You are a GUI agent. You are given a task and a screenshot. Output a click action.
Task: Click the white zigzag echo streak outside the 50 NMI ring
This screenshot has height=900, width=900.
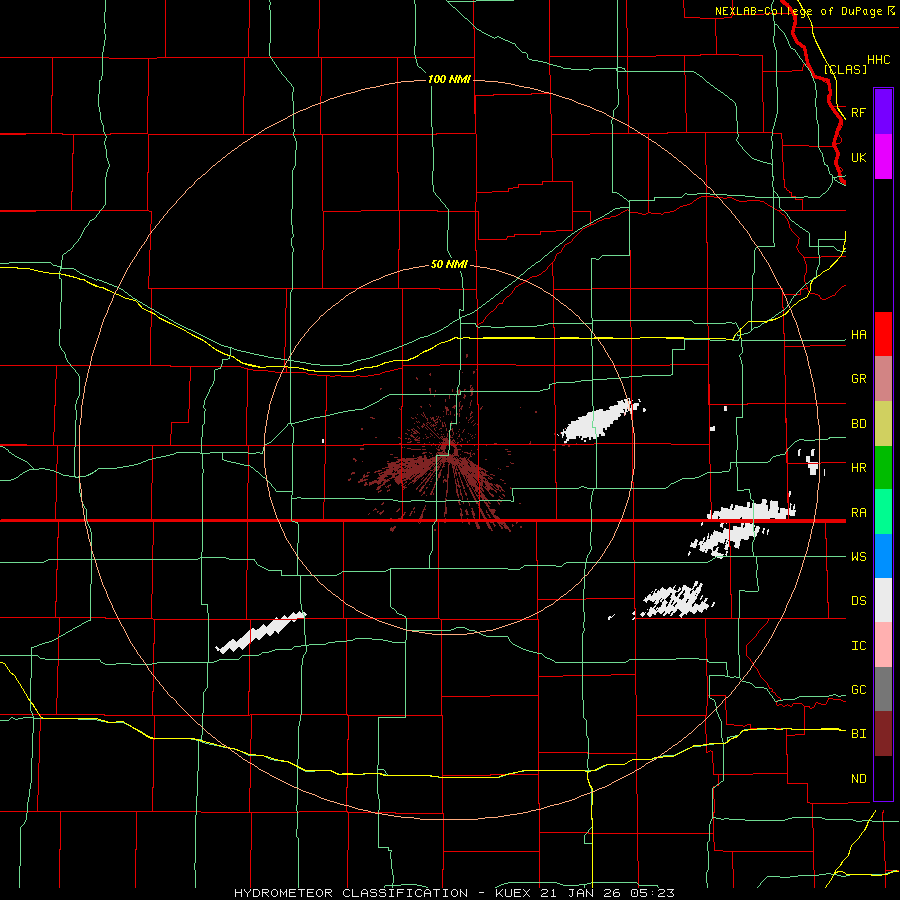261,633
